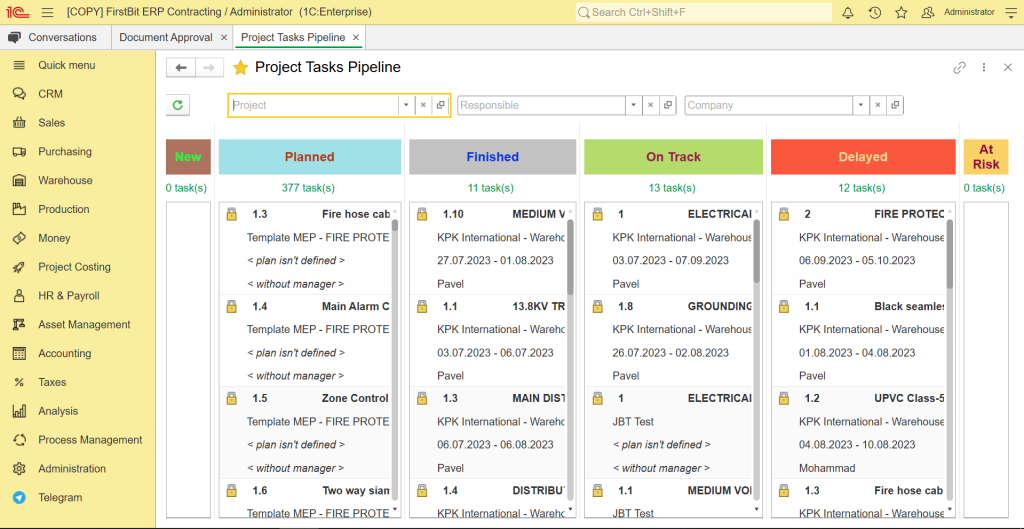Click the Finished column header
Screen dimensions: 1024x529
pyautogui.click(x=492, y=157)
